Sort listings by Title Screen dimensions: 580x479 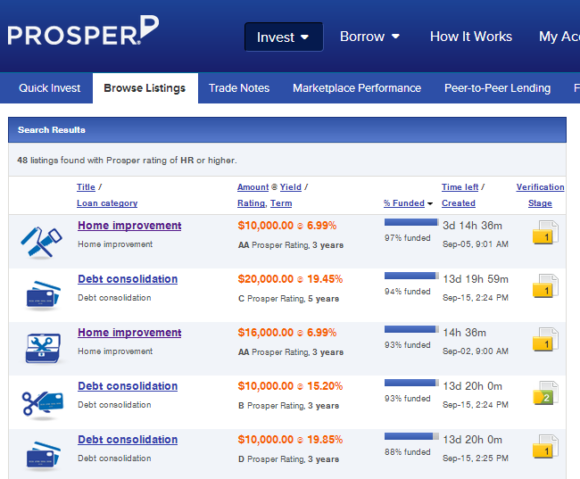point(86,187)
